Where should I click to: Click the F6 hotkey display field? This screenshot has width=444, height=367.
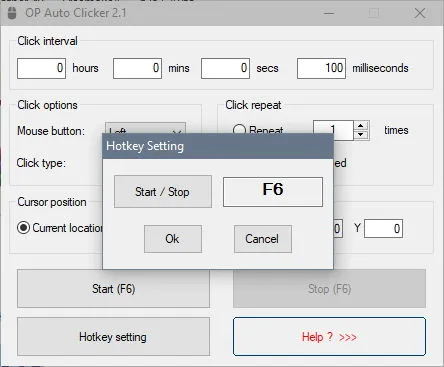[273, 192]
